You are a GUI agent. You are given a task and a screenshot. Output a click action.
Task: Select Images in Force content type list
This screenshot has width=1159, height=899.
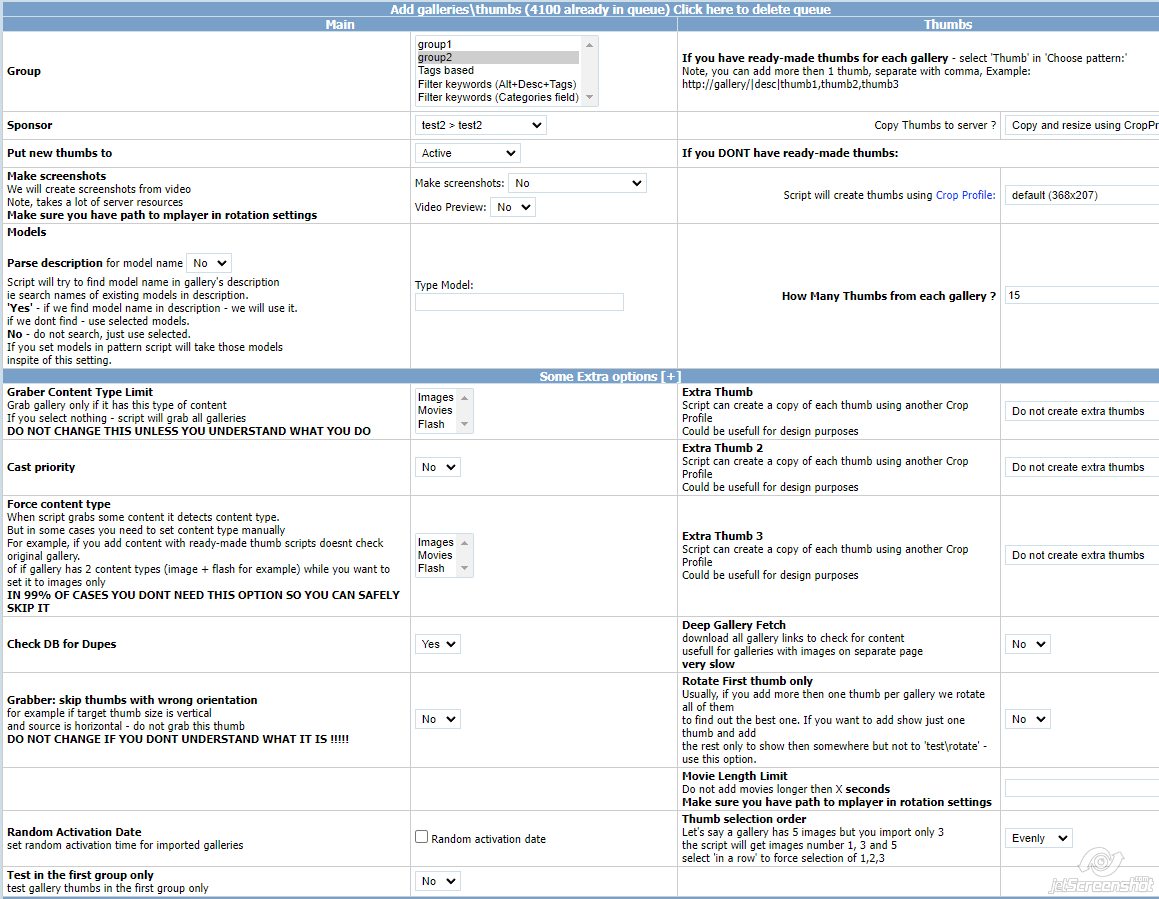tap(436, 543)
